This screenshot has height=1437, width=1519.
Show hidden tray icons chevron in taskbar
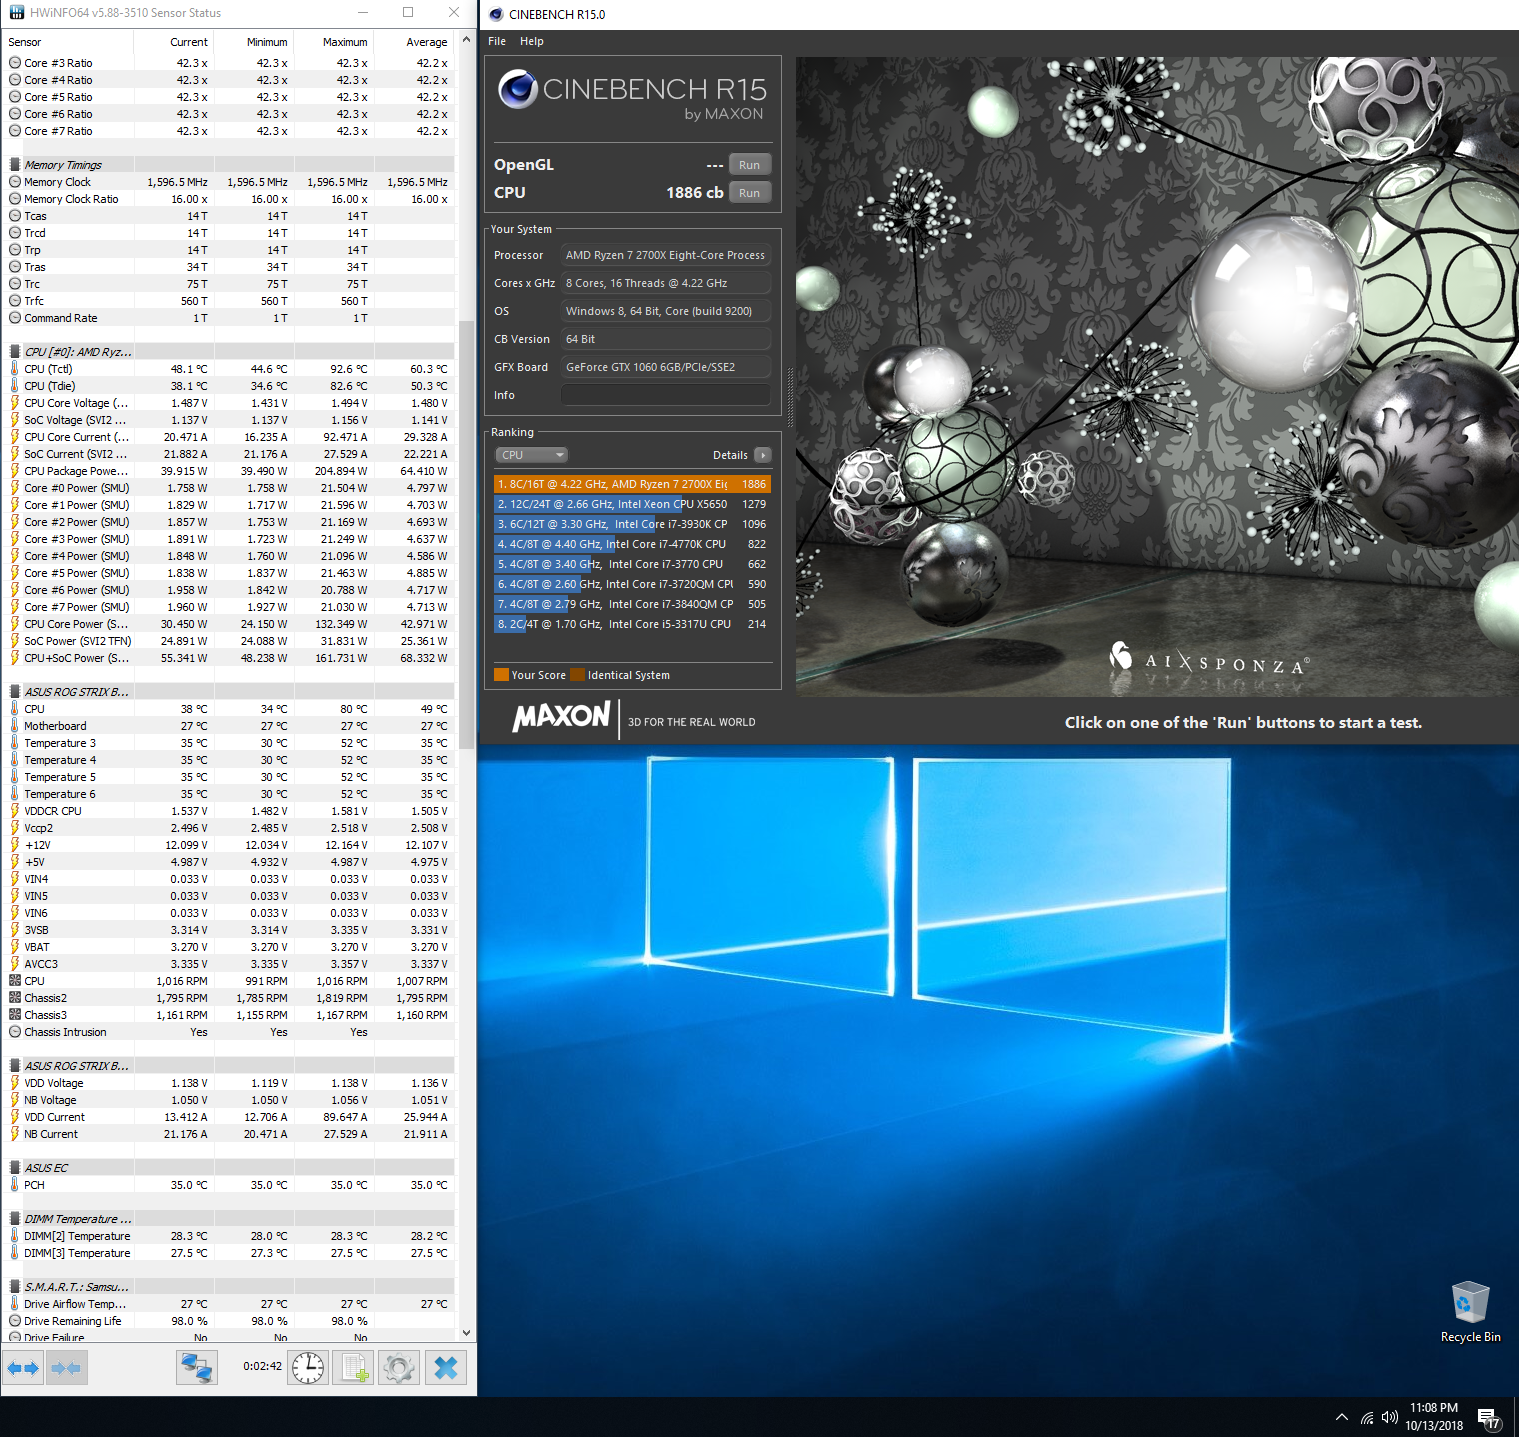point(1341,1417)
